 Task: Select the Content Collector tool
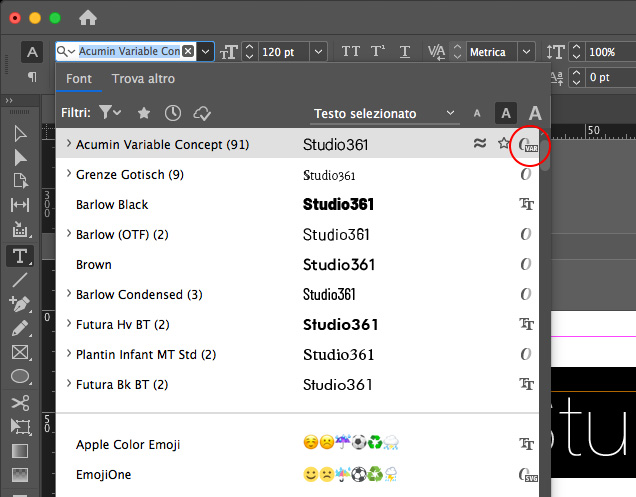coord(20,229)
